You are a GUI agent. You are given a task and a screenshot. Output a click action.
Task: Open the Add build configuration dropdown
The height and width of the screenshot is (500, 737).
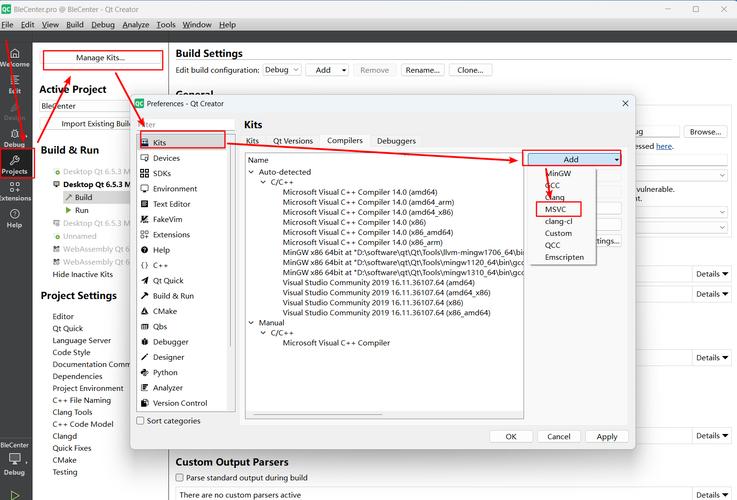pyautogui.click(x=327, y=70)
